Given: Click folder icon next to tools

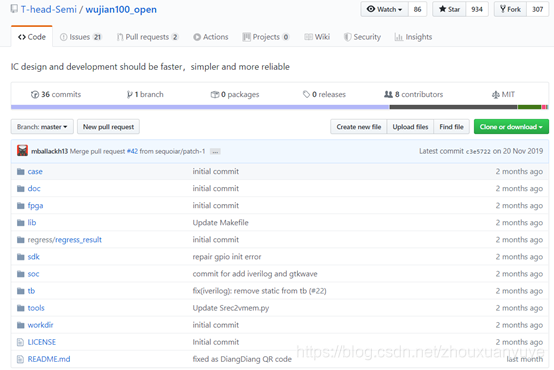Looking at the screenshot, I should tap(20, 308).
